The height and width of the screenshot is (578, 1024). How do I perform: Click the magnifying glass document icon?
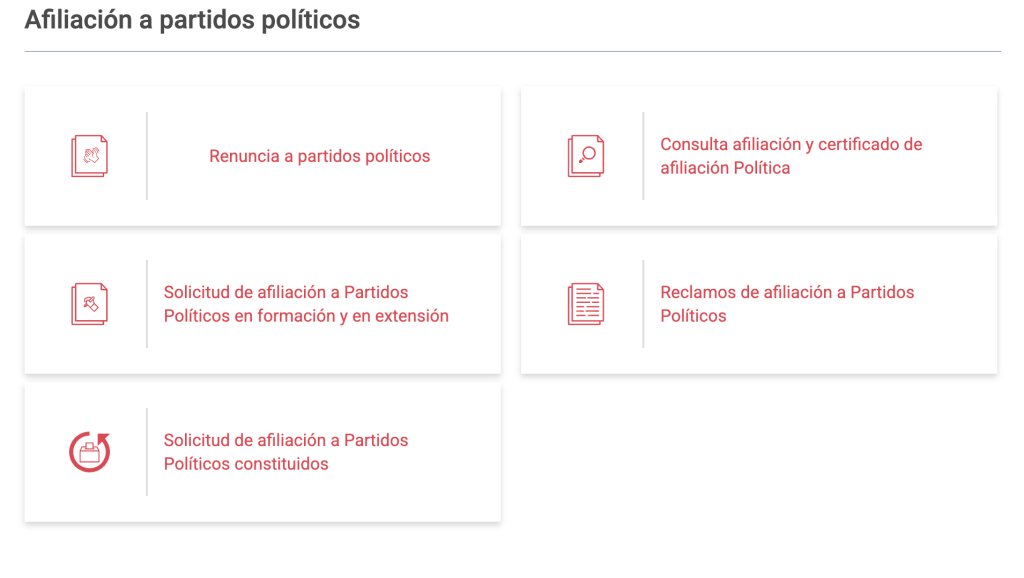pos(585,157)
